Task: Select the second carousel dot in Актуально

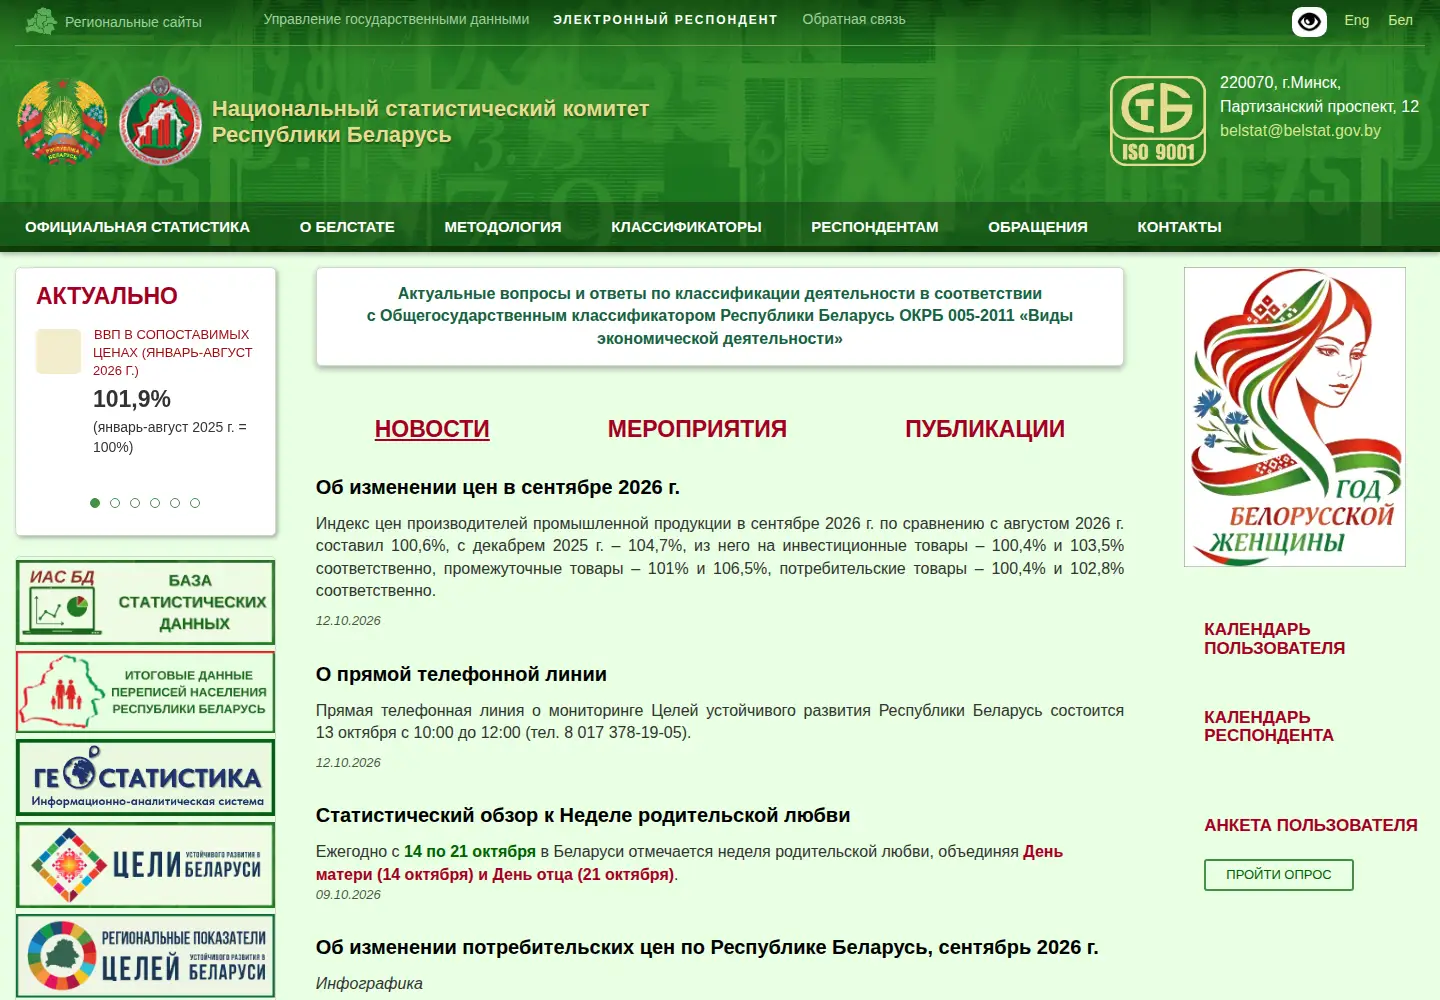Action: click(115, 503)
